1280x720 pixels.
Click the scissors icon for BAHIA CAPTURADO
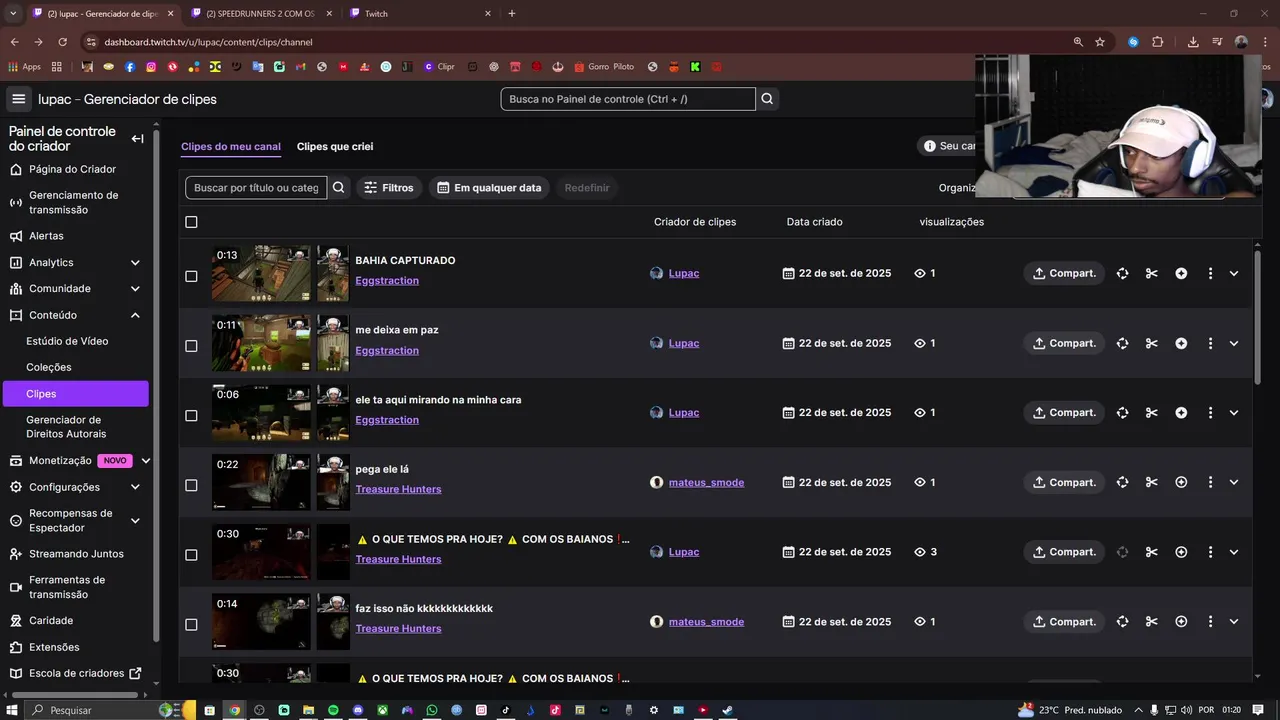pos(1151,273)
